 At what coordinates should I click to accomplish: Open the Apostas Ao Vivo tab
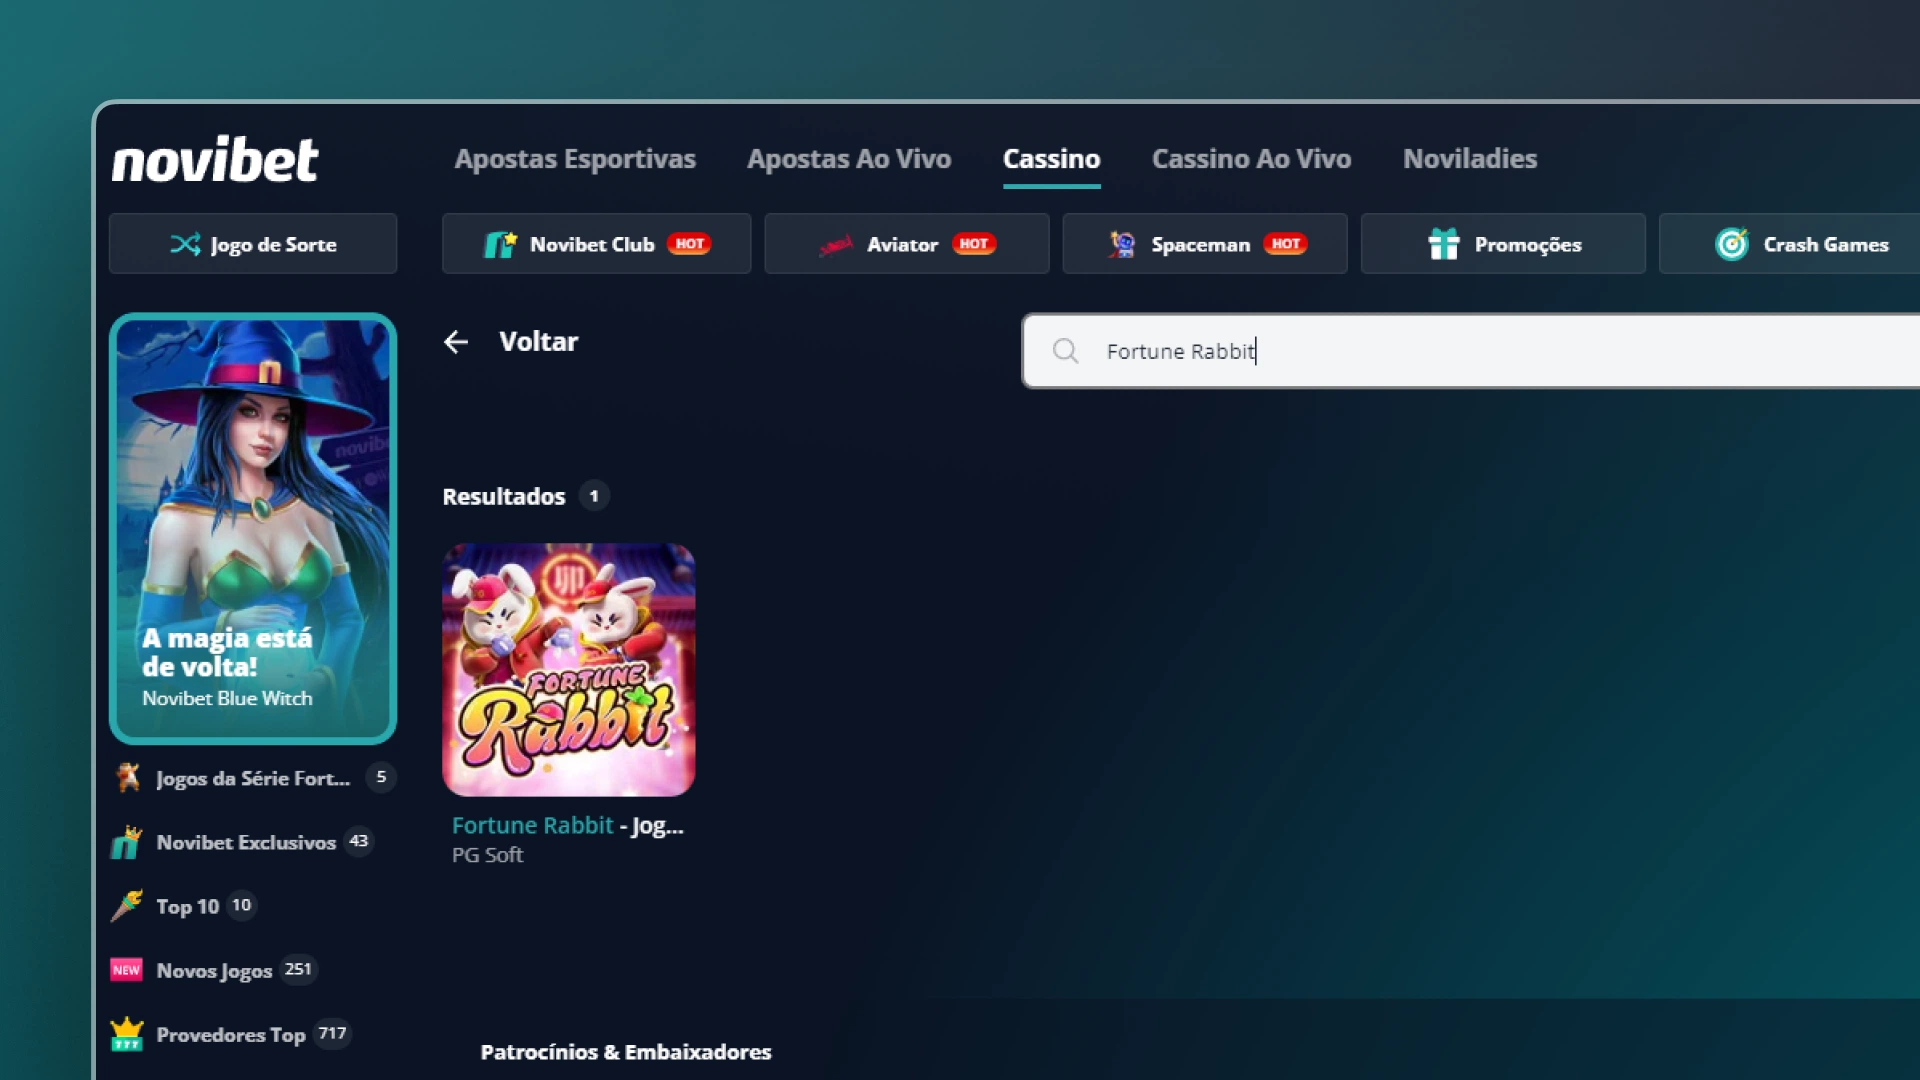849,159
